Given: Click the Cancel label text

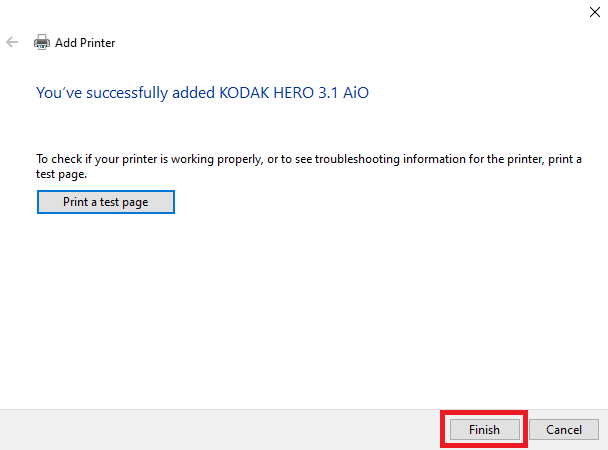Looking at the screenshot, I should click(564, 429).
